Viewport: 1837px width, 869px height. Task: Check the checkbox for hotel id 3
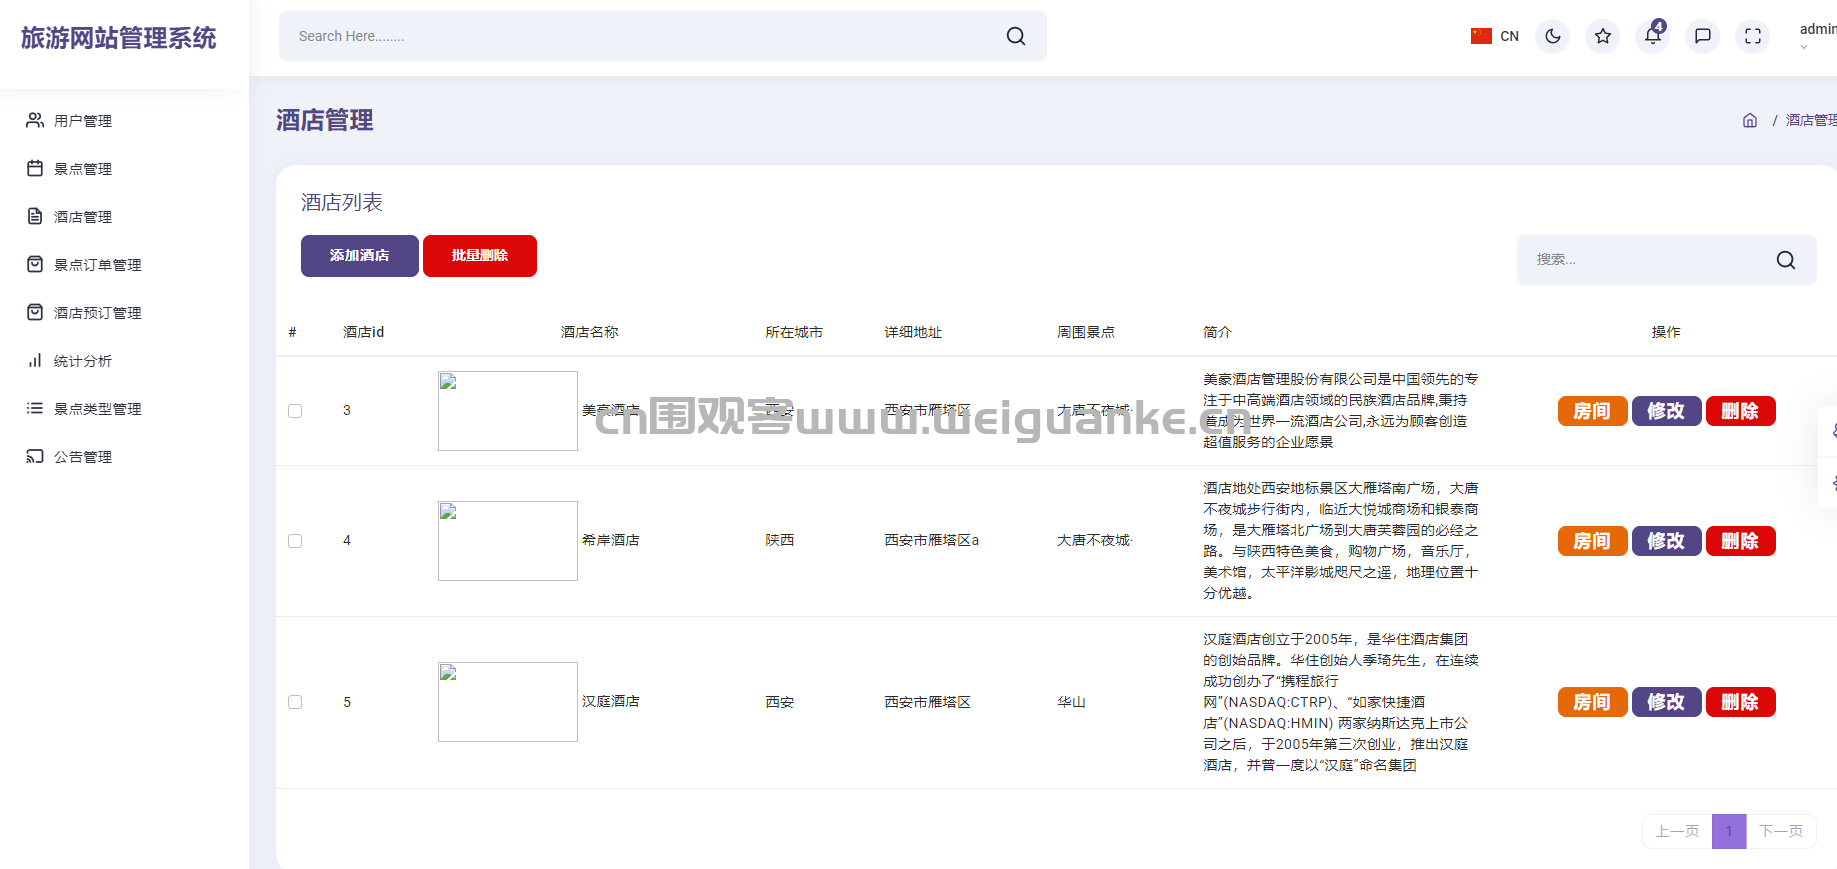click(x=295, y=411)
